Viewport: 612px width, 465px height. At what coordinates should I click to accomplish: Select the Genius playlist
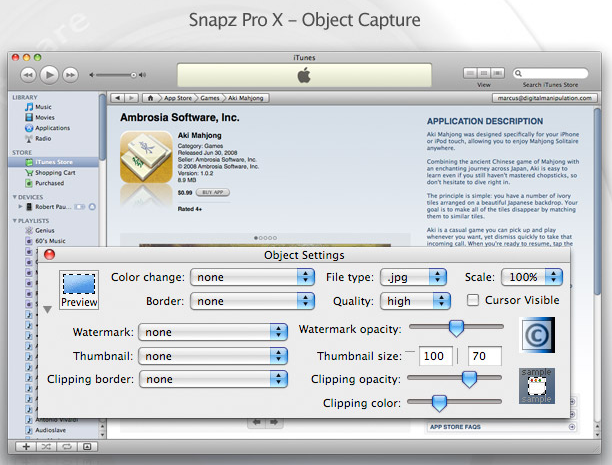tap(44, 230)
